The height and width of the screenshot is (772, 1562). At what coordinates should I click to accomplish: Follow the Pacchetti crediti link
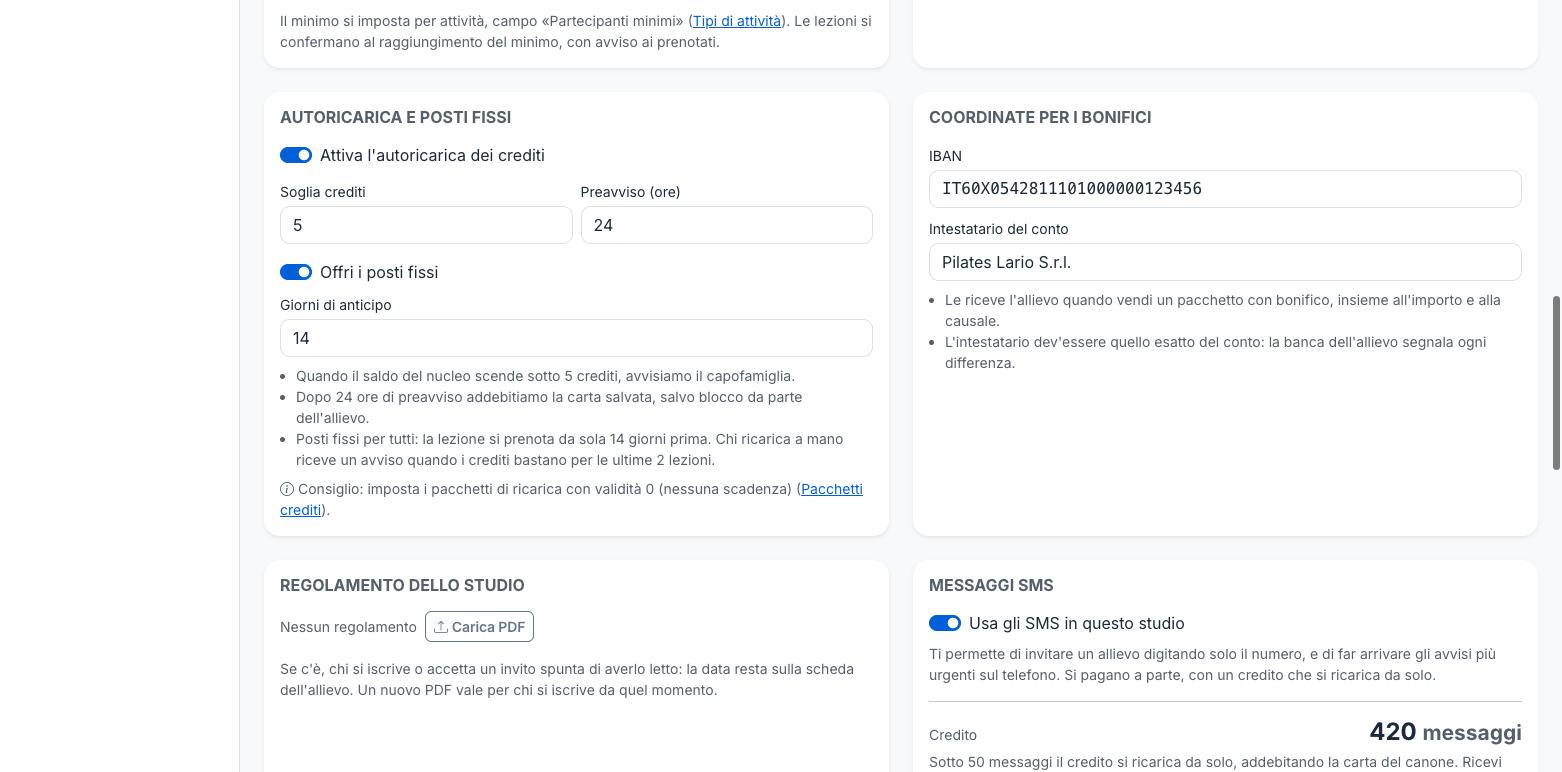(x=571, y=499)
